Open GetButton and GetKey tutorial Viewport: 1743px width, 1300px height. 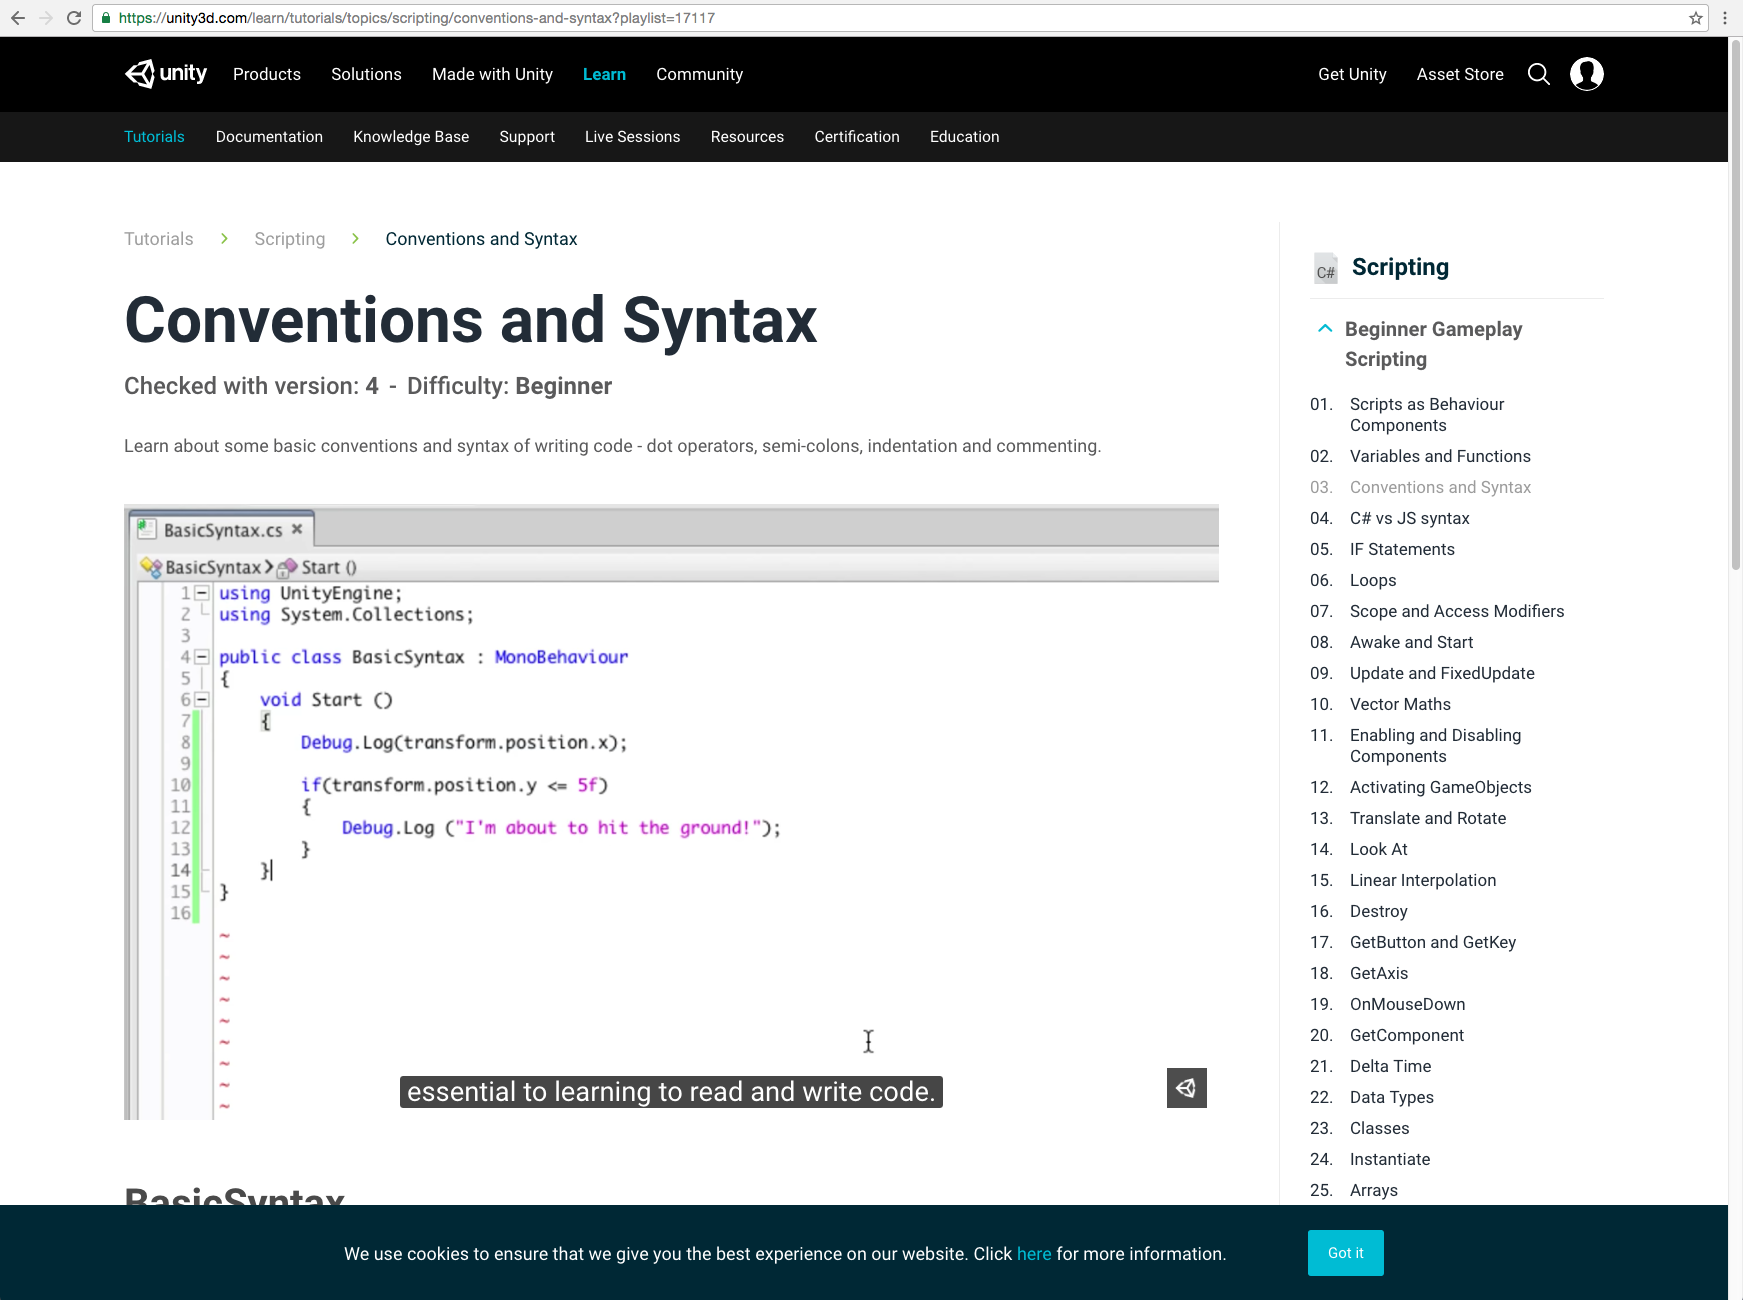click(1433, 942)
